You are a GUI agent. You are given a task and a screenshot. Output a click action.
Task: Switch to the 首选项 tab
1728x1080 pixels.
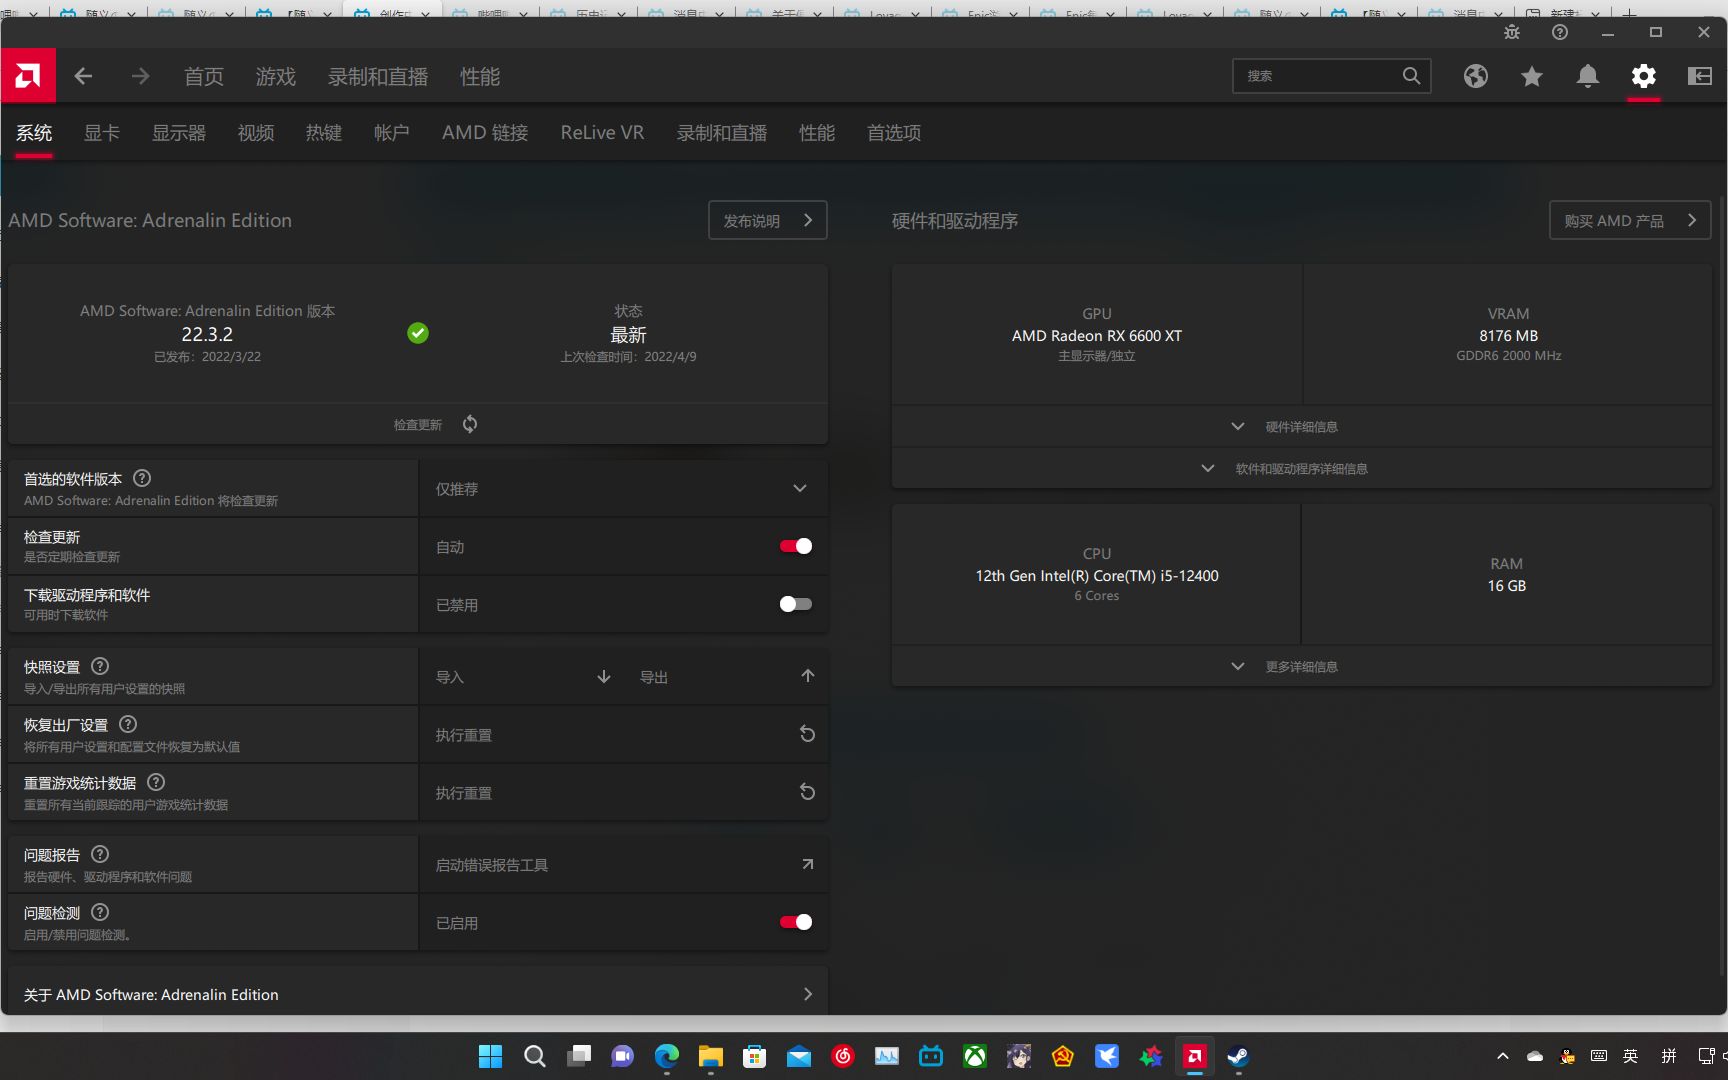[x=894, y=133]
